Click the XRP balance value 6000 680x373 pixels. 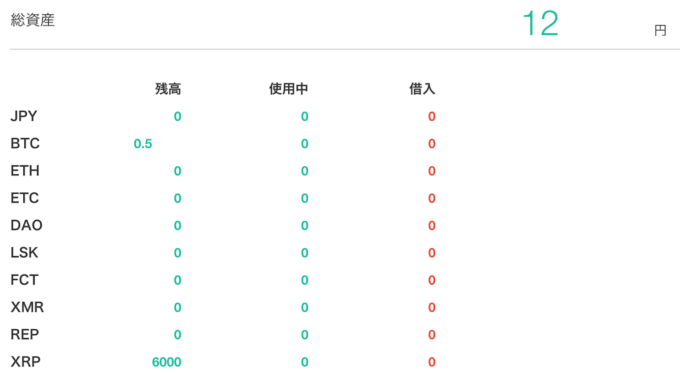167,362
